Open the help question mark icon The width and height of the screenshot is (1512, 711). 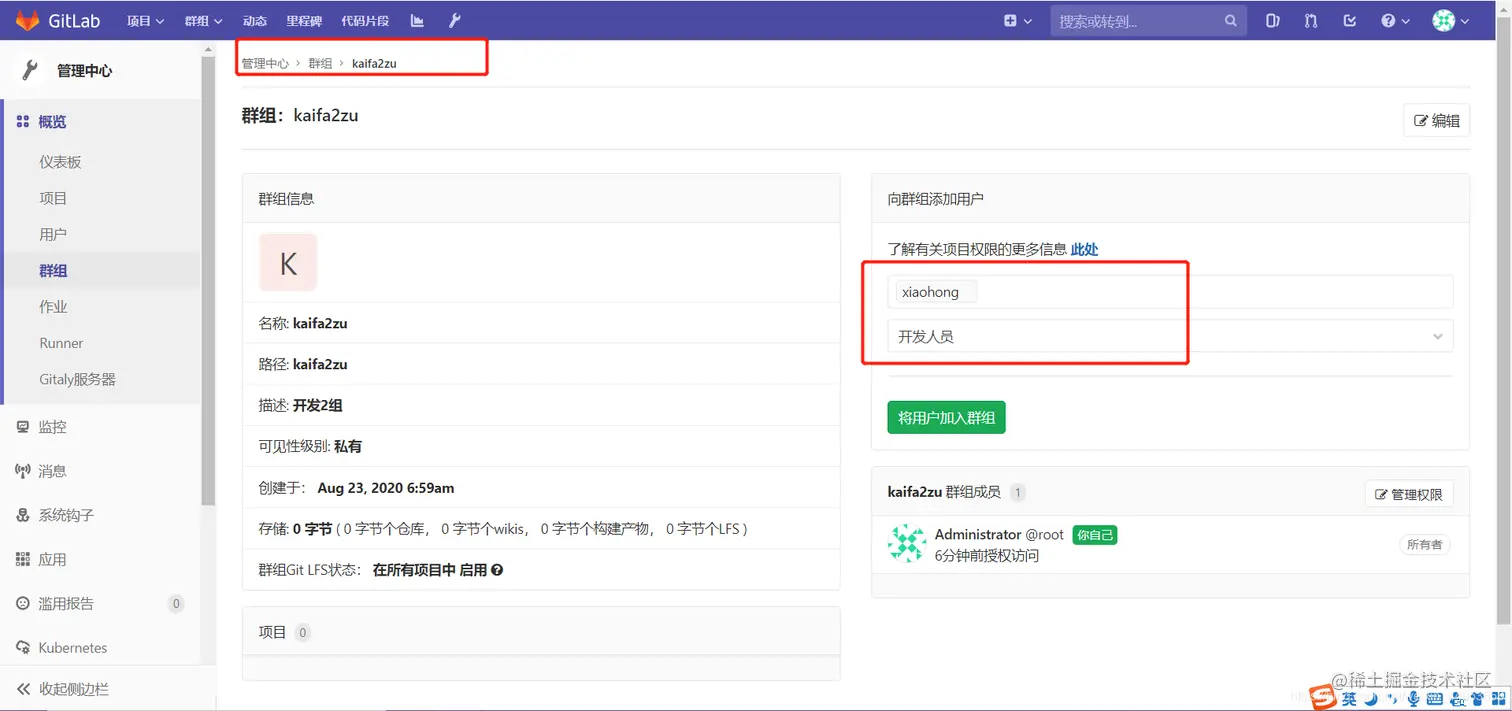coord(1388,21)
